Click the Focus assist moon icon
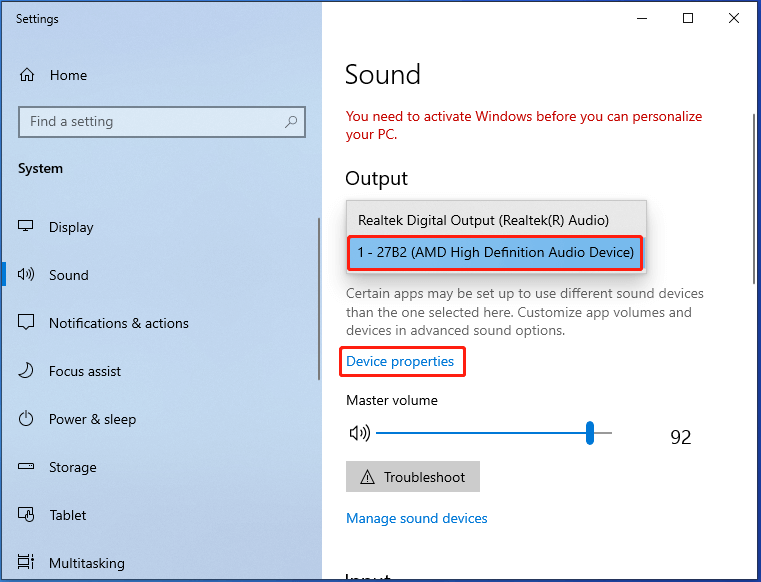Screen dimensions: 761x582 [27, 371]
